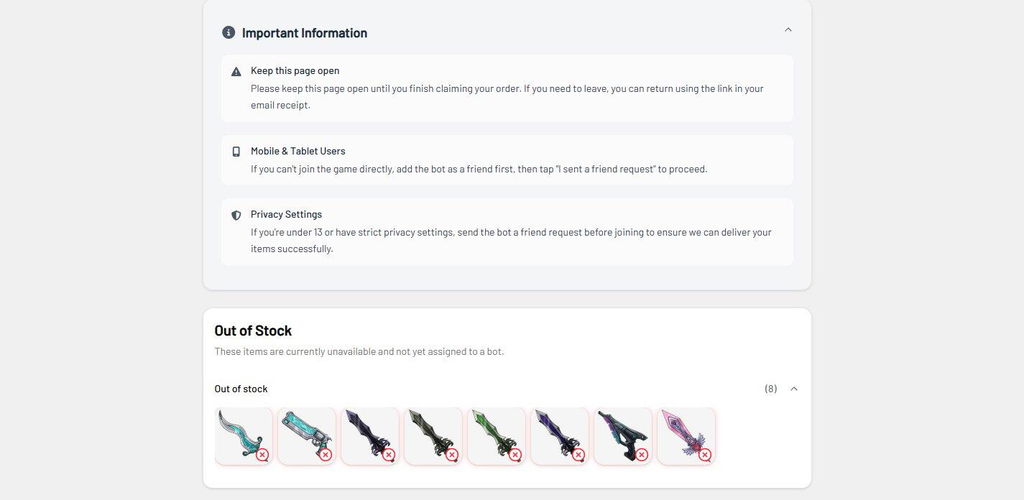Image resolution: width=1024 pixels, height=500 pixels.
Task: Click the Keep this page open notice
Action: (507, 88)
